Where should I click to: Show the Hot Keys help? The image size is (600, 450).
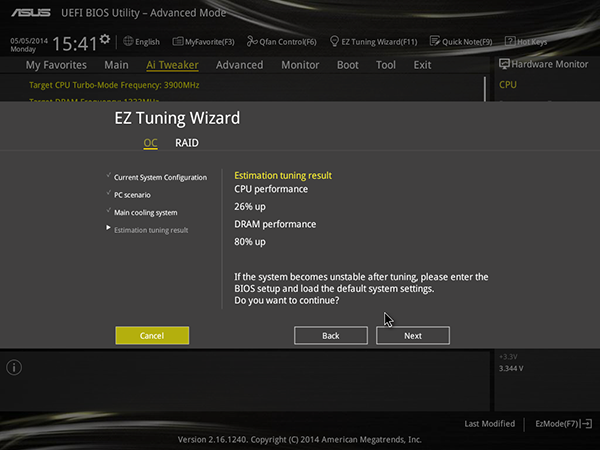526,41
